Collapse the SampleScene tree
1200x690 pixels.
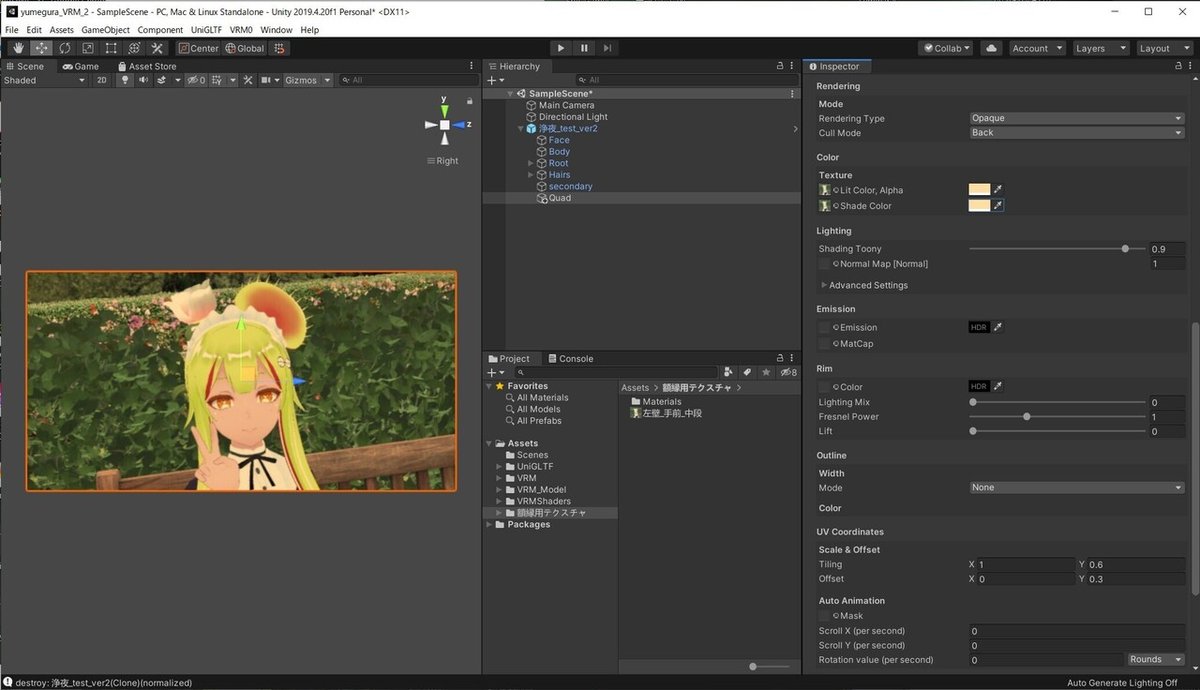(510, 94)
